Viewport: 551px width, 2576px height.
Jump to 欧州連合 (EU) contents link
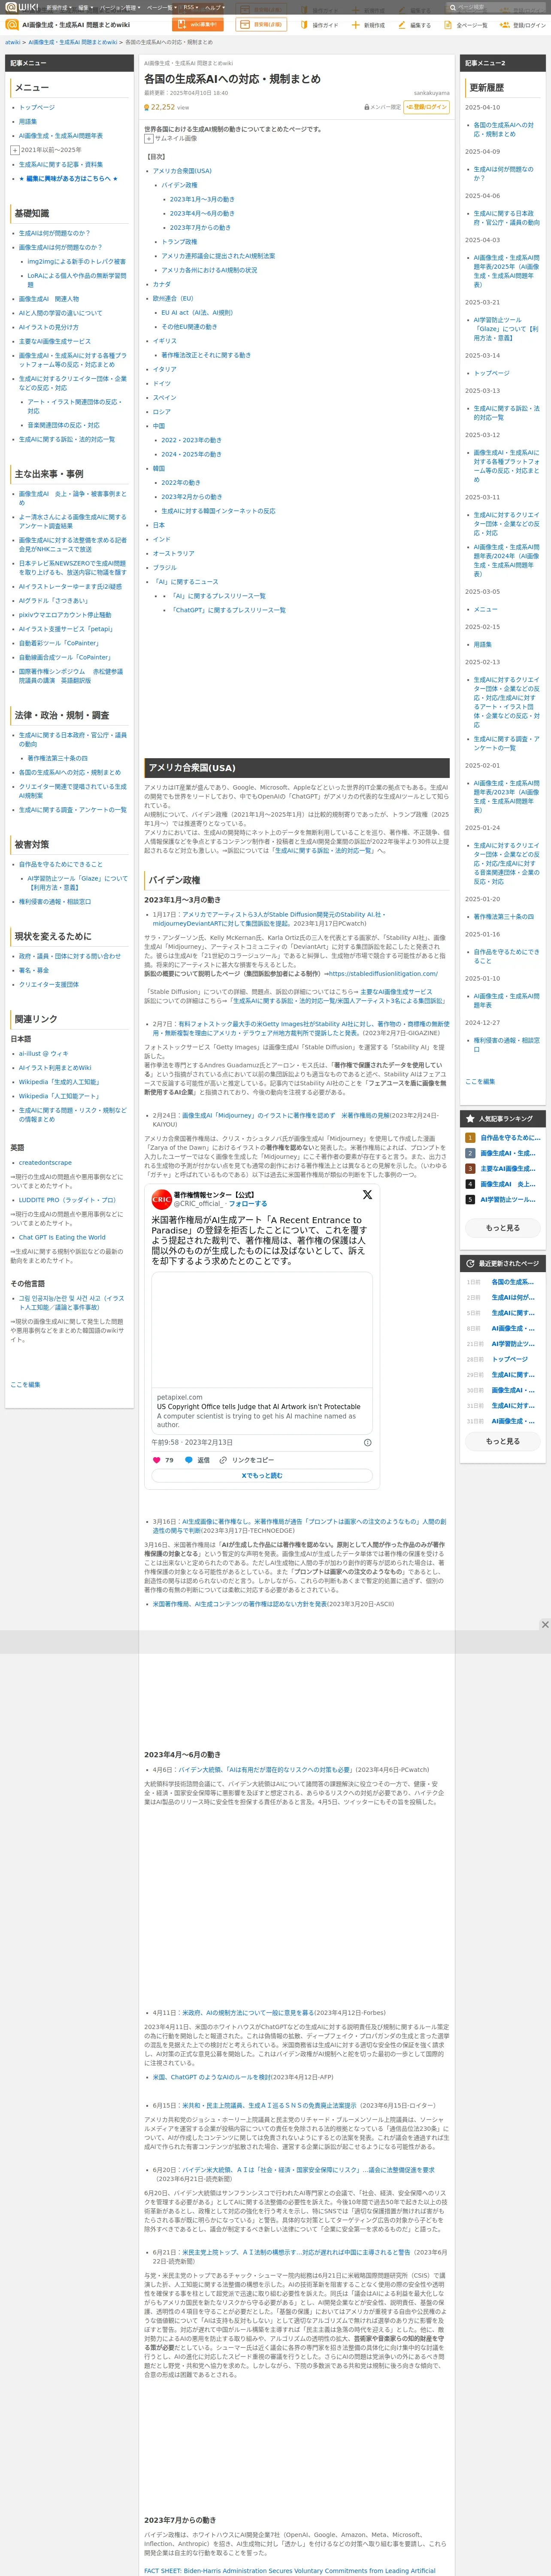click(173, 298)
